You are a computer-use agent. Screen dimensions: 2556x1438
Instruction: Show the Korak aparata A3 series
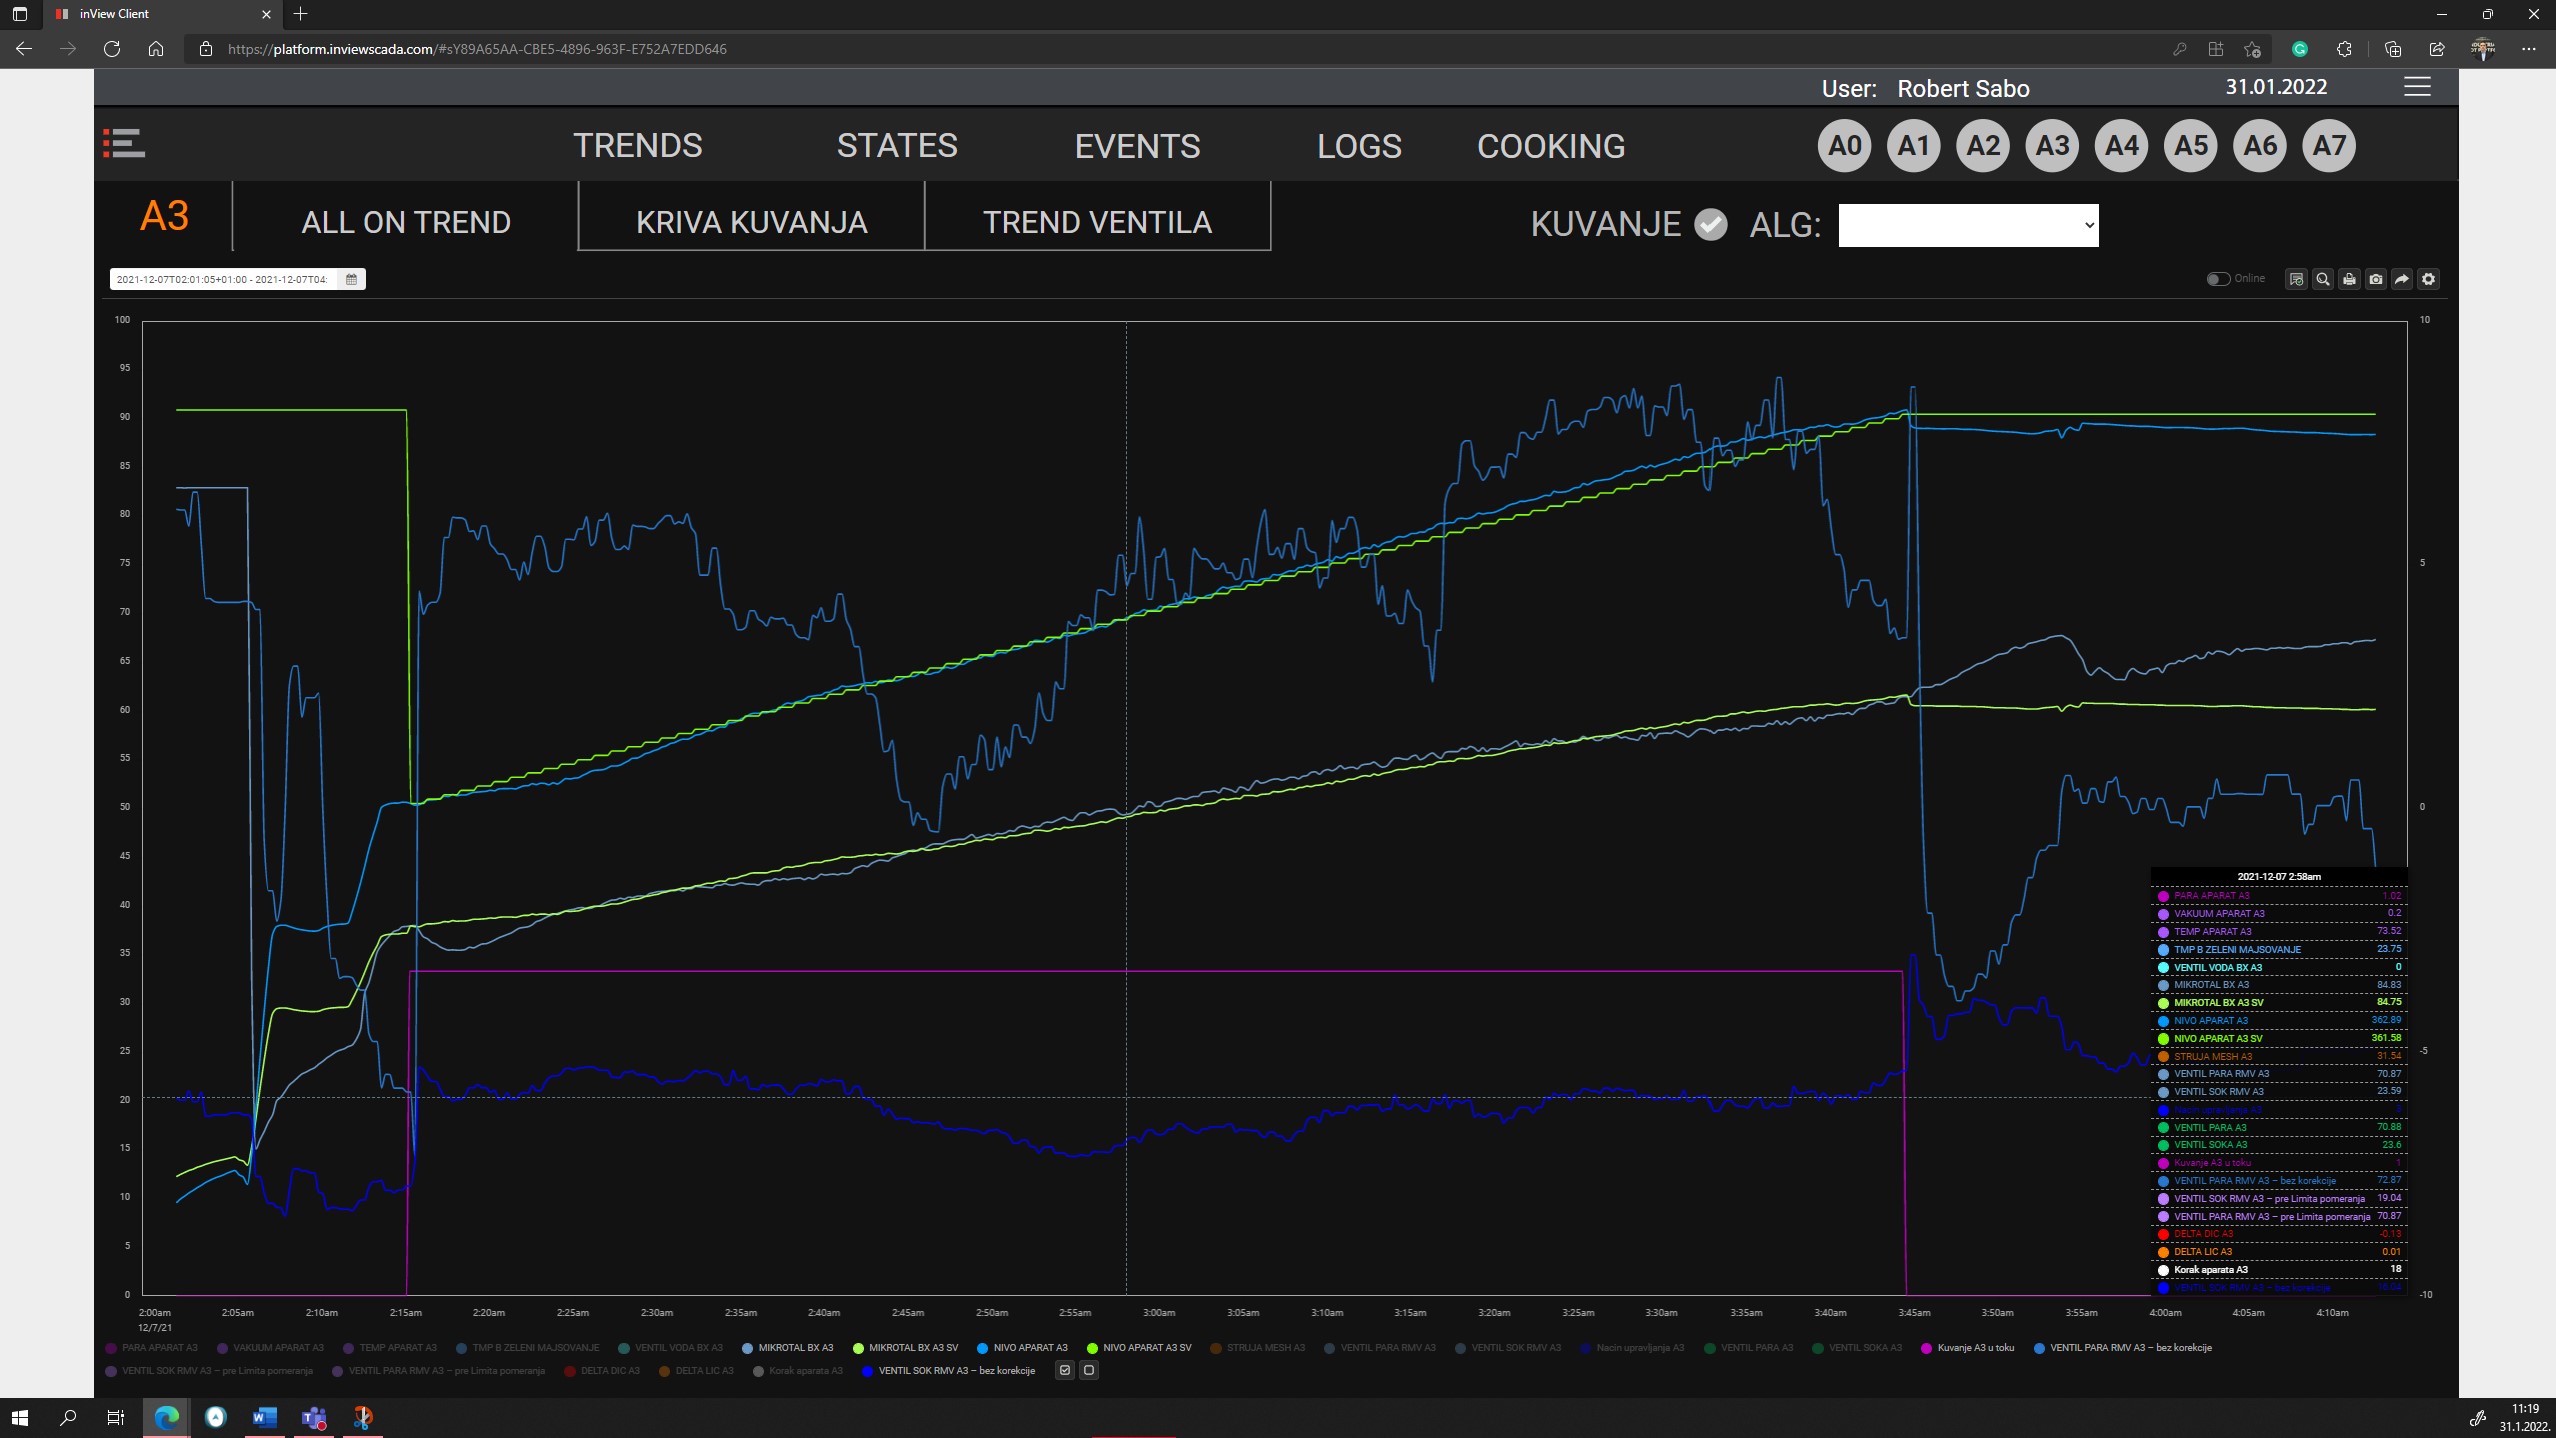[x=797, y=1371]
